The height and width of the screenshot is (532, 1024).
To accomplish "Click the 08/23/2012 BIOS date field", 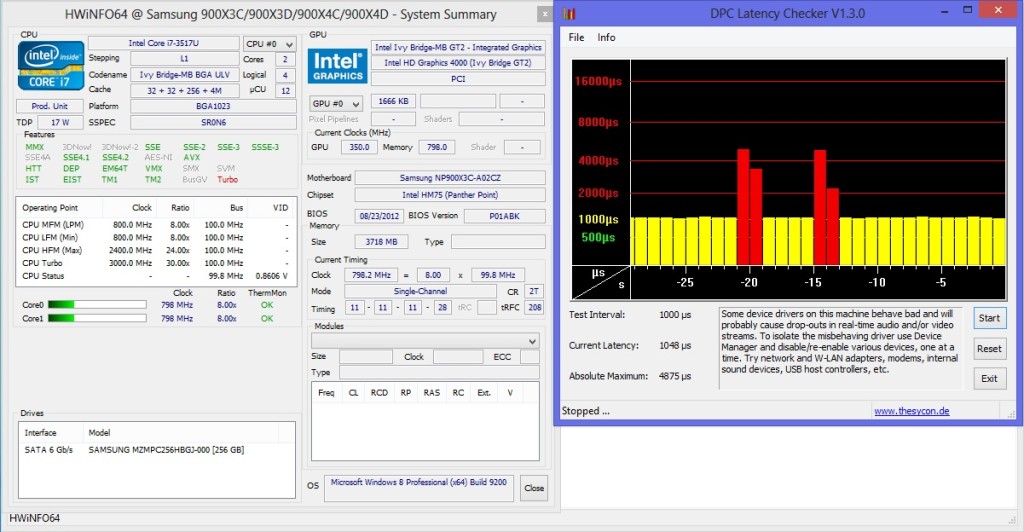I will pos(379,216).
